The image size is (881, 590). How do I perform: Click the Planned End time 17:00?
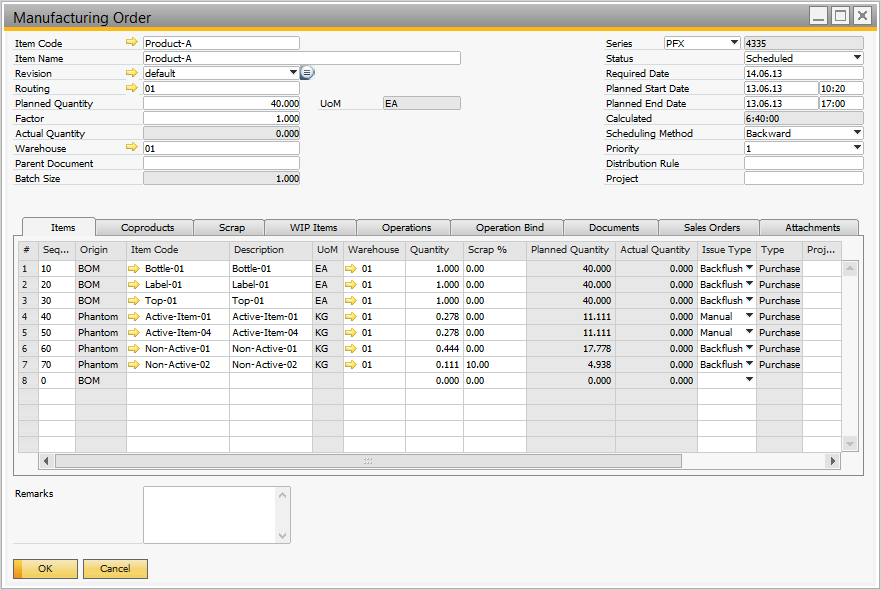(841, 103)
